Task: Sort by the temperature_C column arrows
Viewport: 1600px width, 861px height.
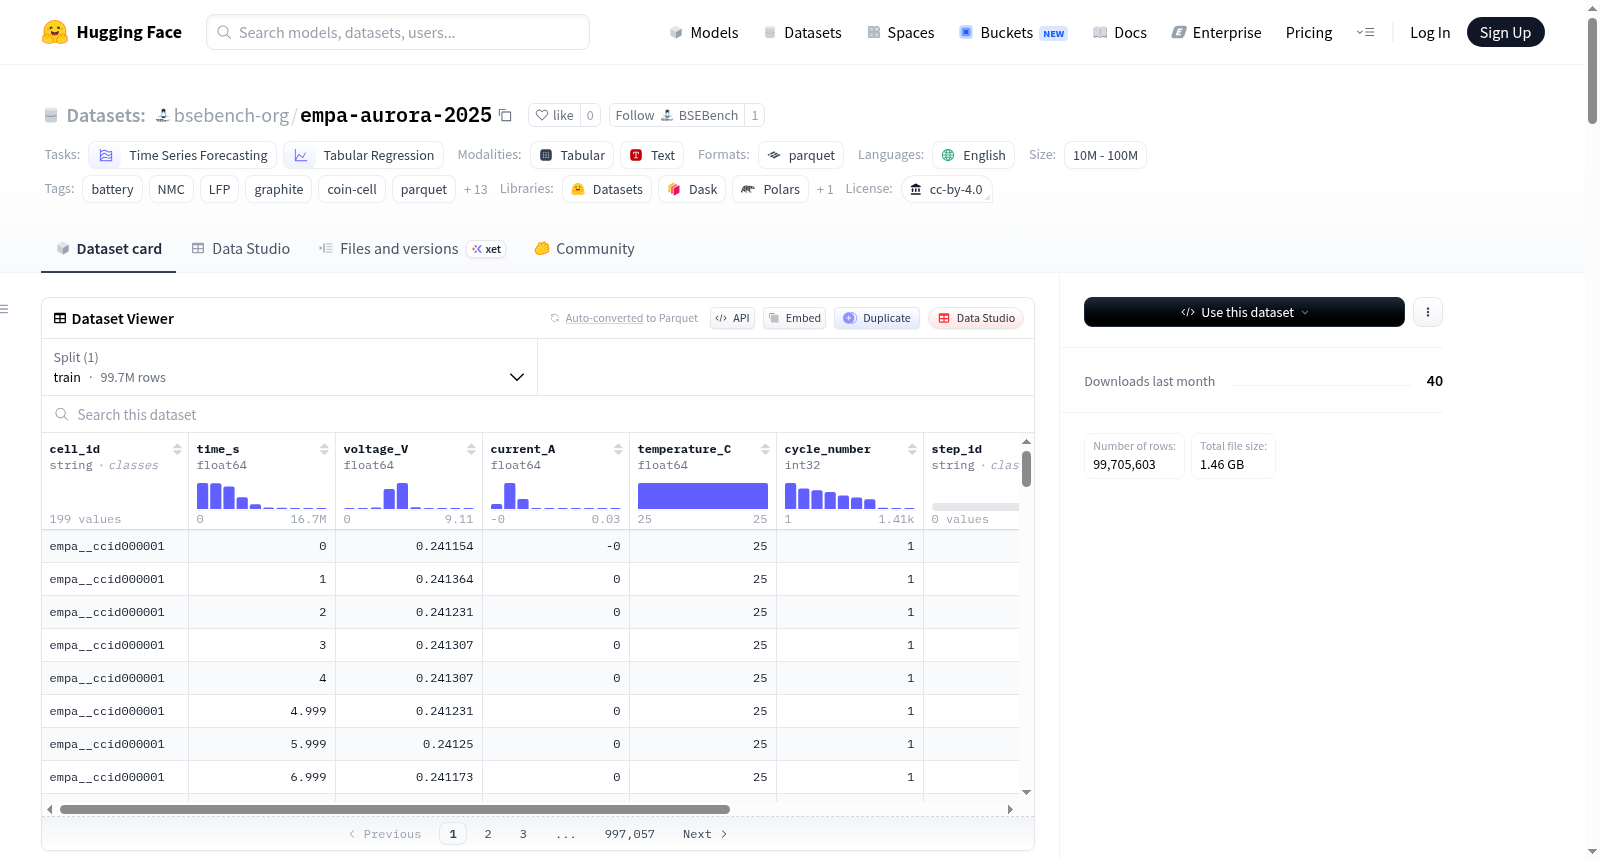Action: click(765, 449)
